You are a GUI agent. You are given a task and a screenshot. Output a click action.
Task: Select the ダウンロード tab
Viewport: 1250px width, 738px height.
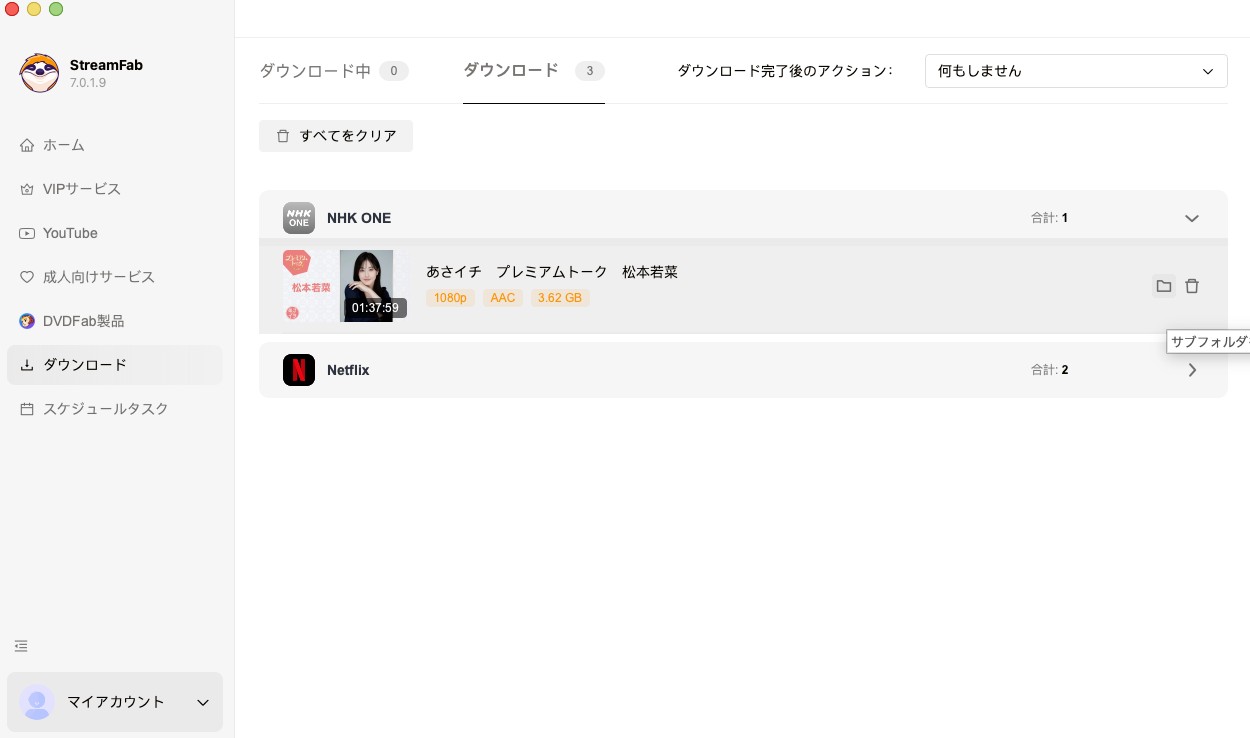(x=511, y=71)
